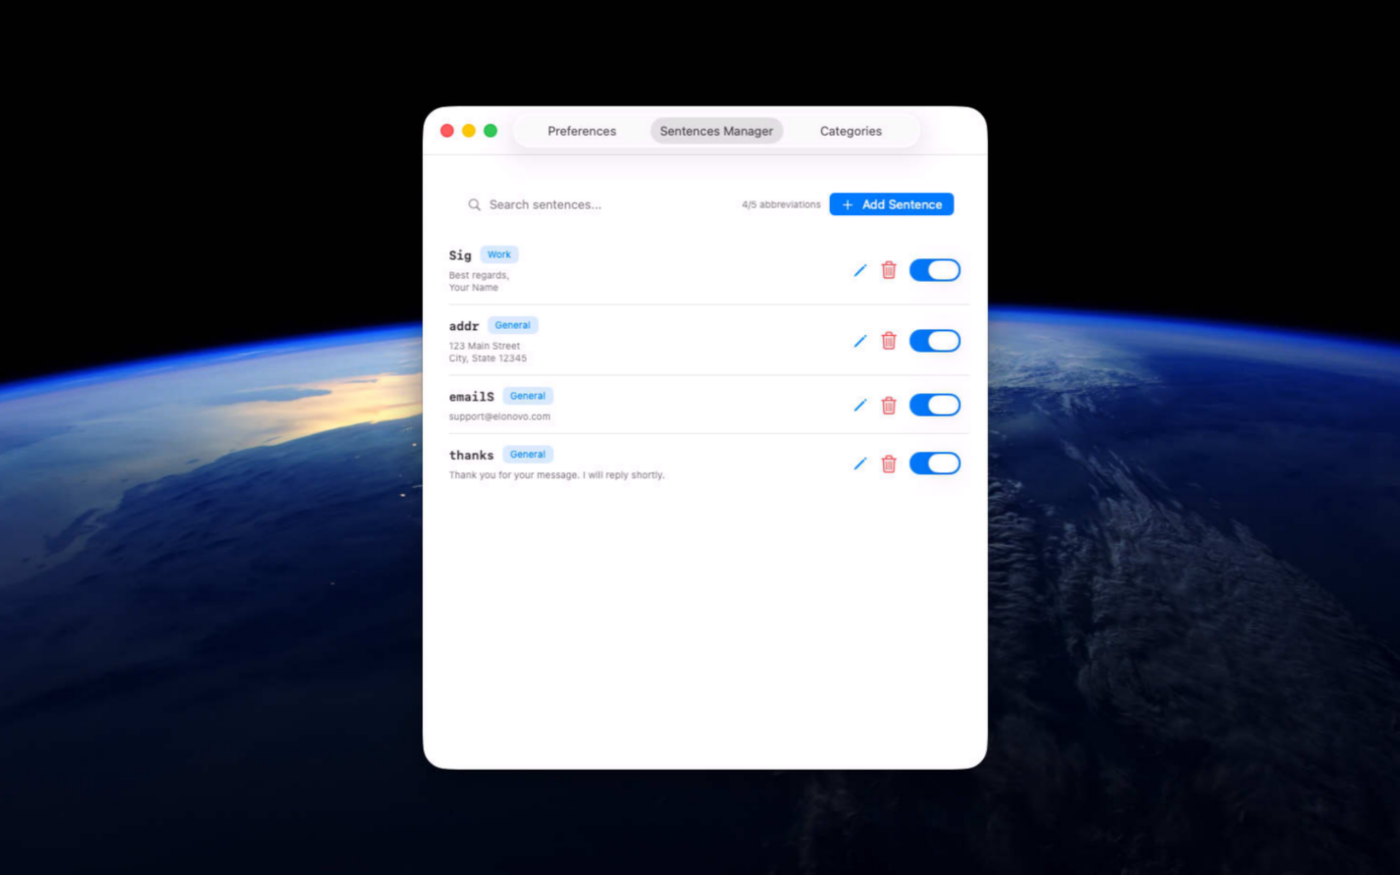Click the support@elonovo.com text
Image resolution: width=1400 pixels, height=875 pixels.
pyautogui.click(x=499, y=416)
